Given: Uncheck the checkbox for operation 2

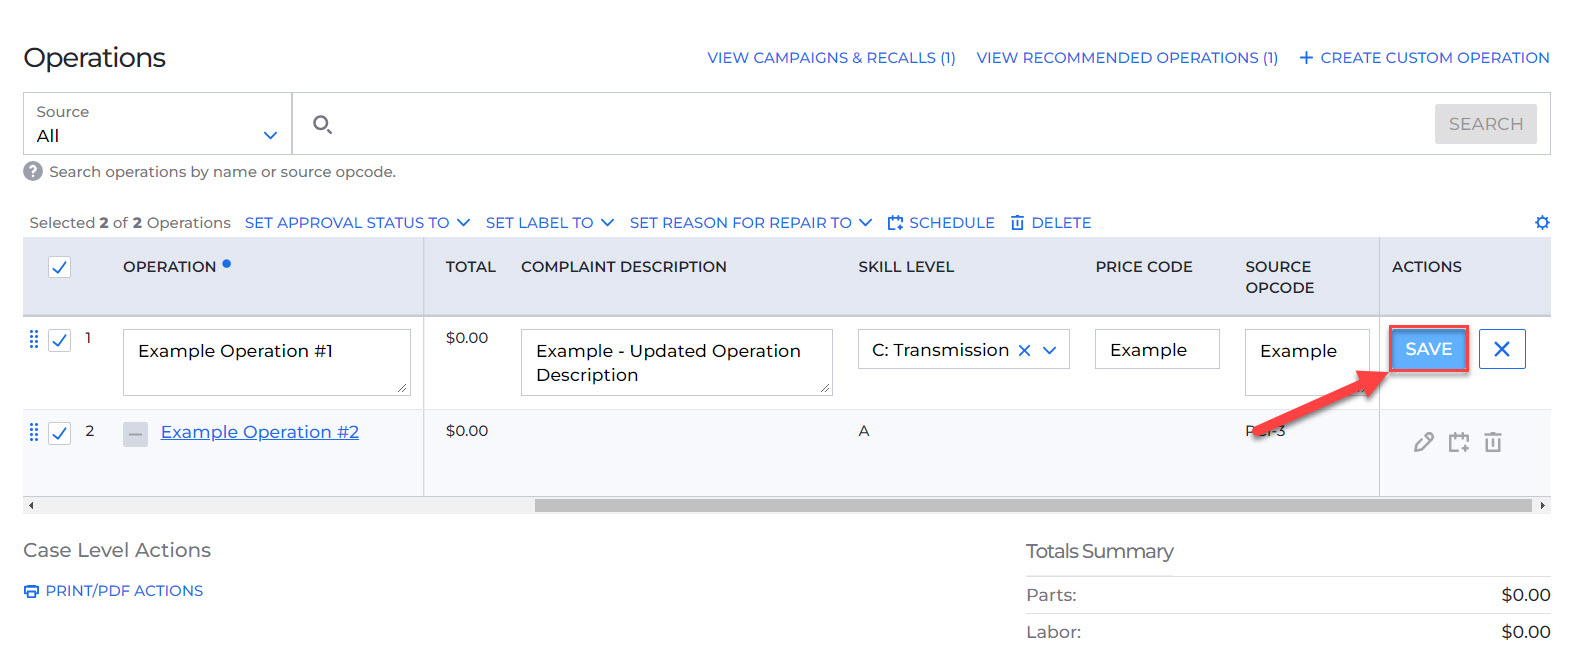Looking at the screenshot, I should pos(60,433).
